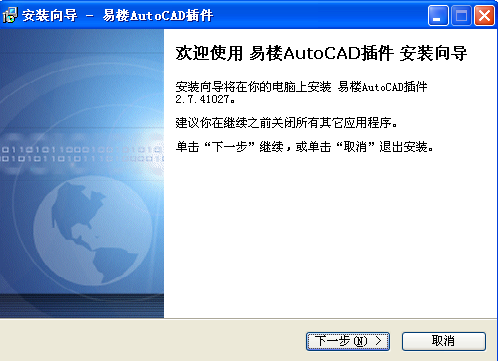Click the installer icon in the title bar
This screenshot has width=498, height=361.
[9, 15]
